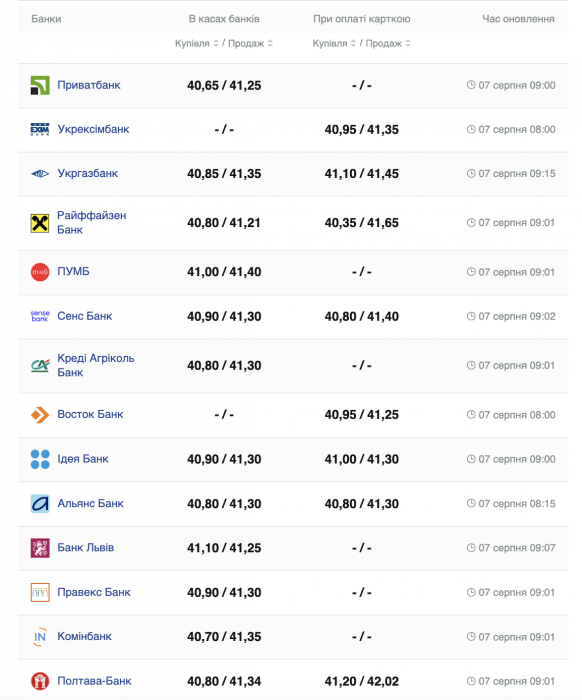Image resolution: width=582 pixels, height=700 pixels.
Task: Open the ПУМБ bank link
Action: coord(73,271)
